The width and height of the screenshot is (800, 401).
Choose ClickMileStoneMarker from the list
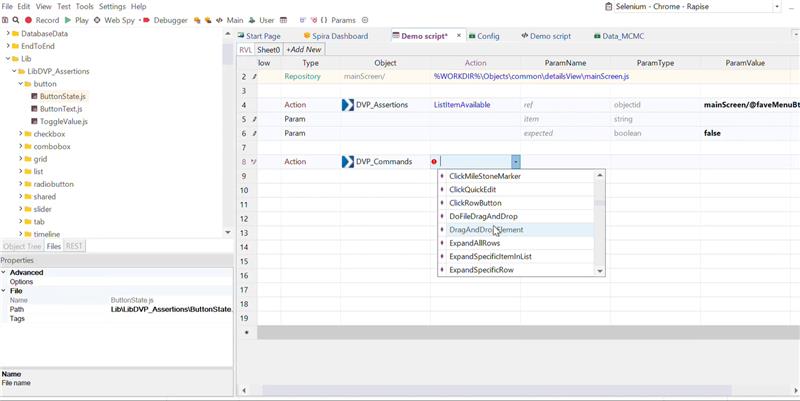515,176
